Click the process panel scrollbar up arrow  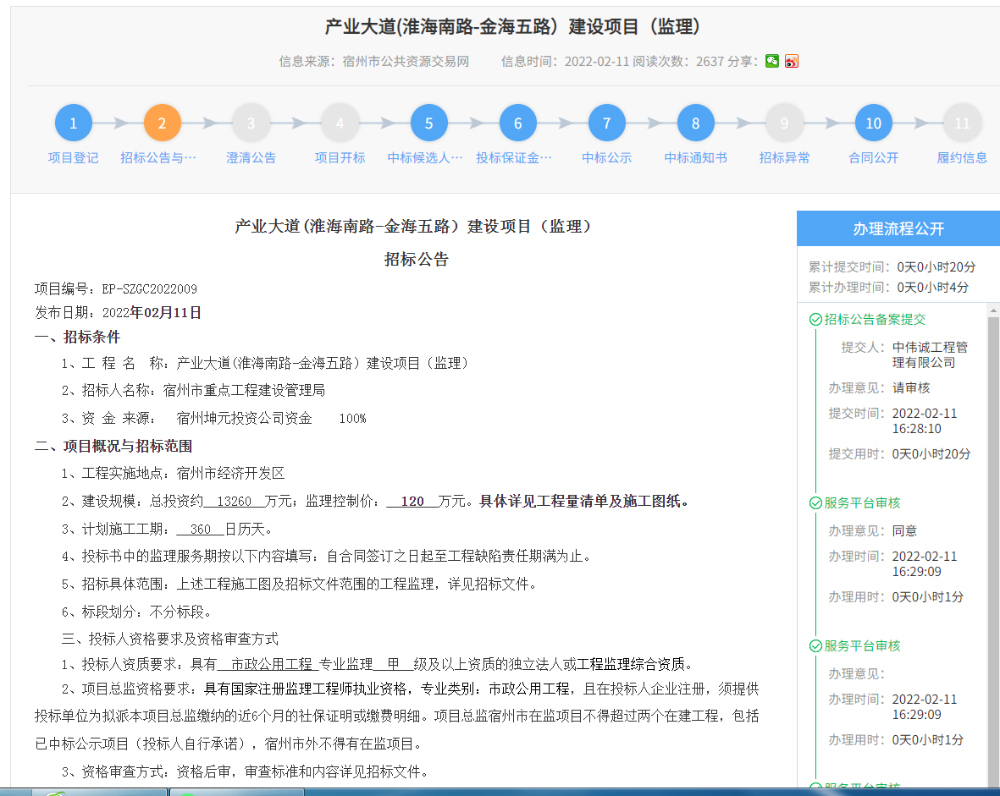(x=993, y=311)
